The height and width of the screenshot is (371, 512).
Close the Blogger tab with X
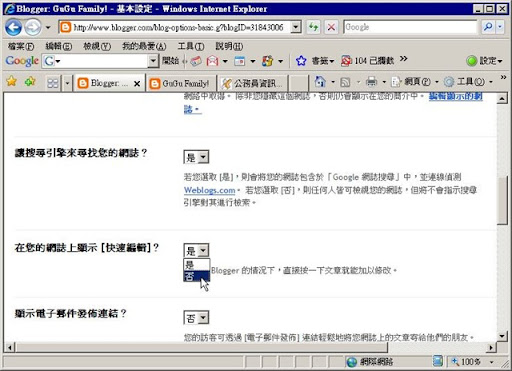point(137,84)
